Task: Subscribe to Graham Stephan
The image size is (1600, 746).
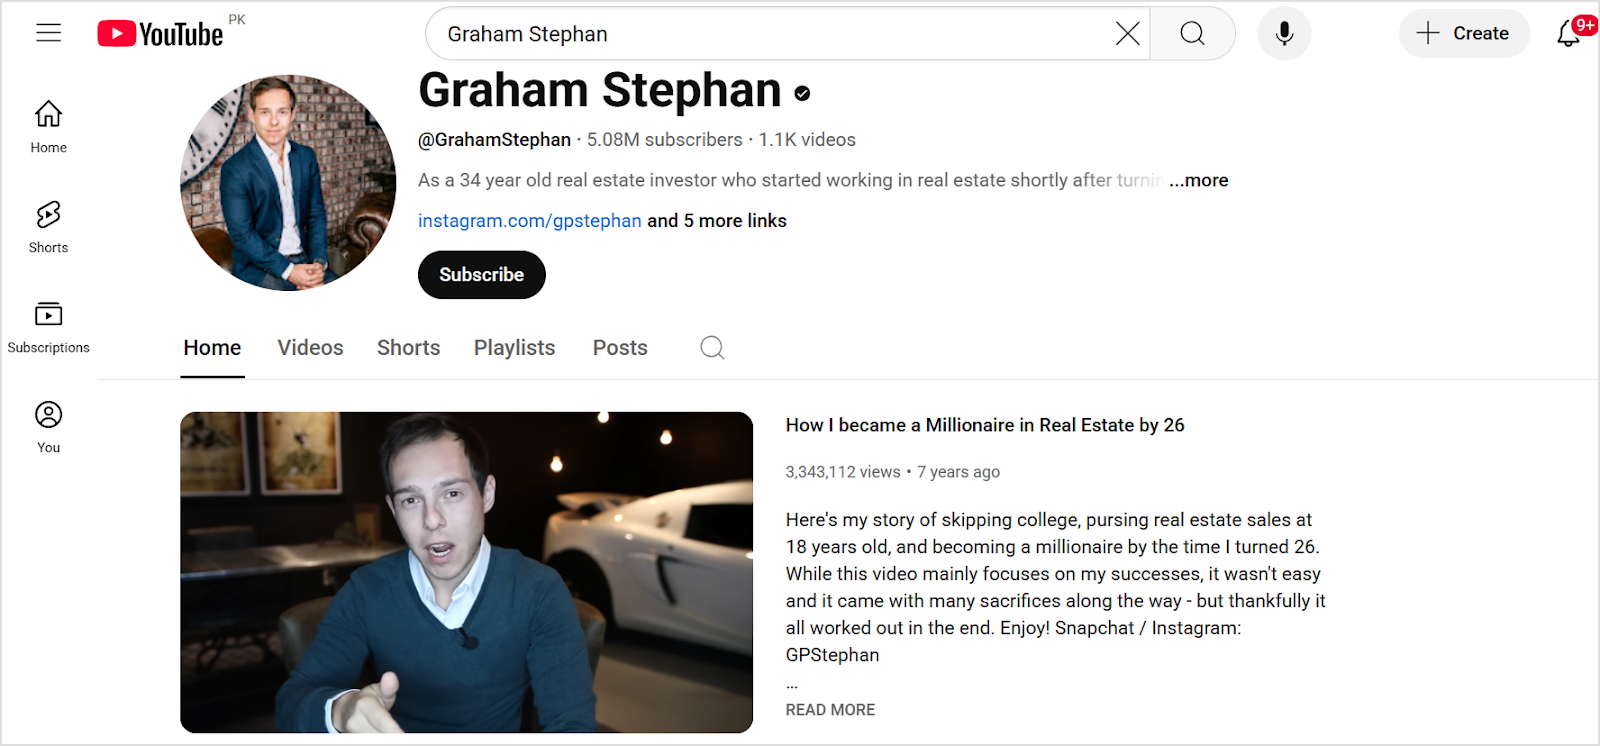Action: tap(482, 275)
